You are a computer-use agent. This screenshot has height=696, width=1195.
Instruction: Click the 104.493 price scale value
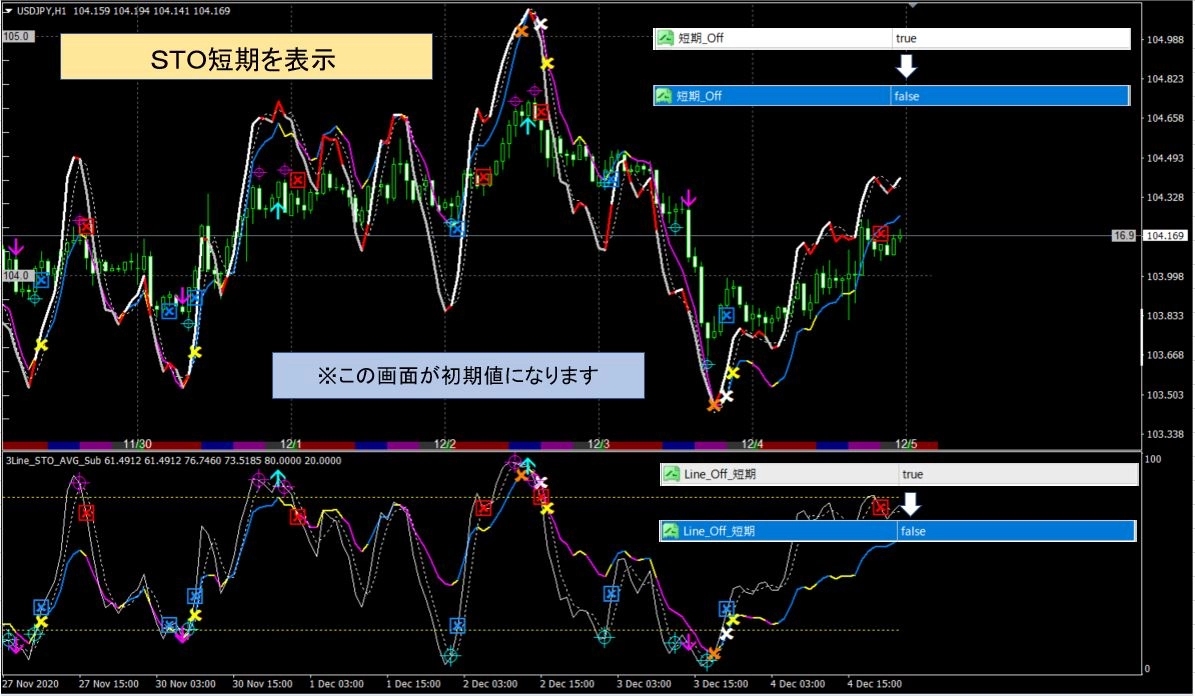tap(1165, 159)
